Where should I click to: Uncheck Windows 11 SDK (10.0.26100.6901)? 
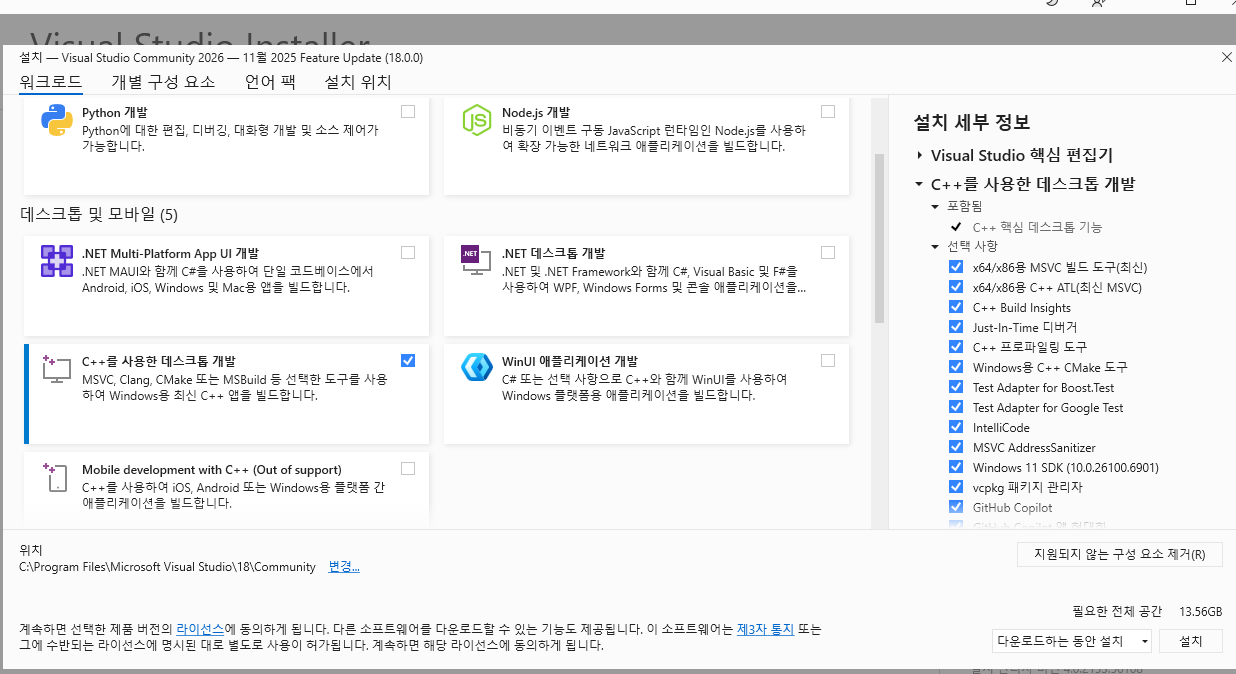(956, 467)
